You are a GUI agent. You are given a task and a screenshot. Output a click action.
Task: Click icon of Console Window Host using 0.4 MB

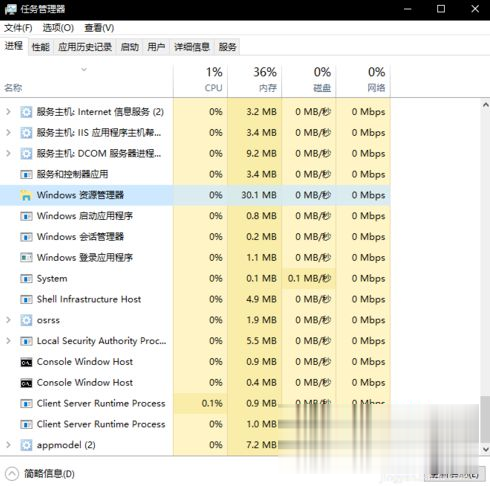coord(26,383)
